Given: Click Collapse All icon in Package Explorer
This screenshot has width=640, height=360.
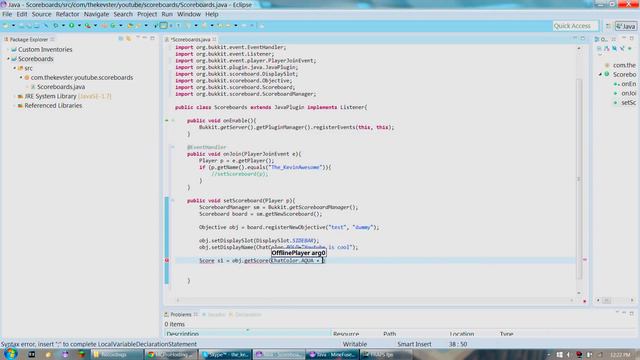Looking at the screenshot, I should click(x=121, y=38).
